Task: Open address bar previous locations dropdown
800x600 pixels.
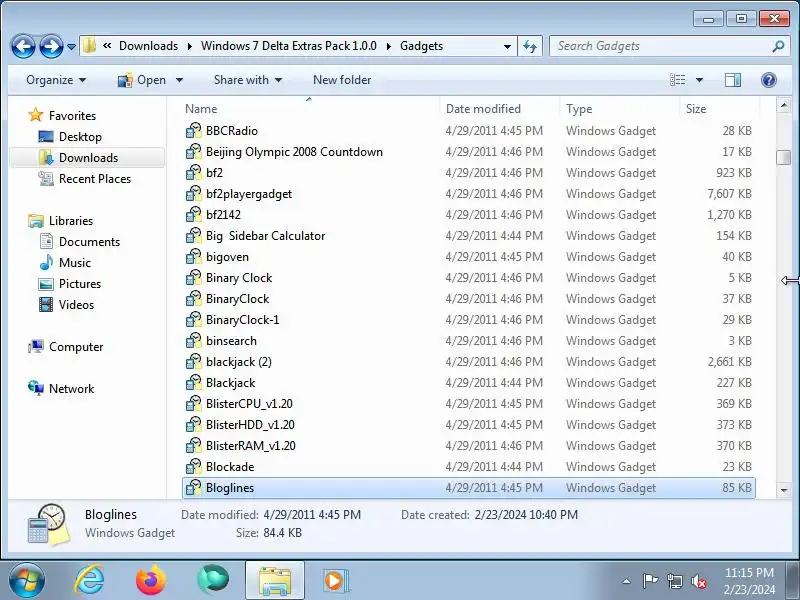Action: tap(507, 46)
